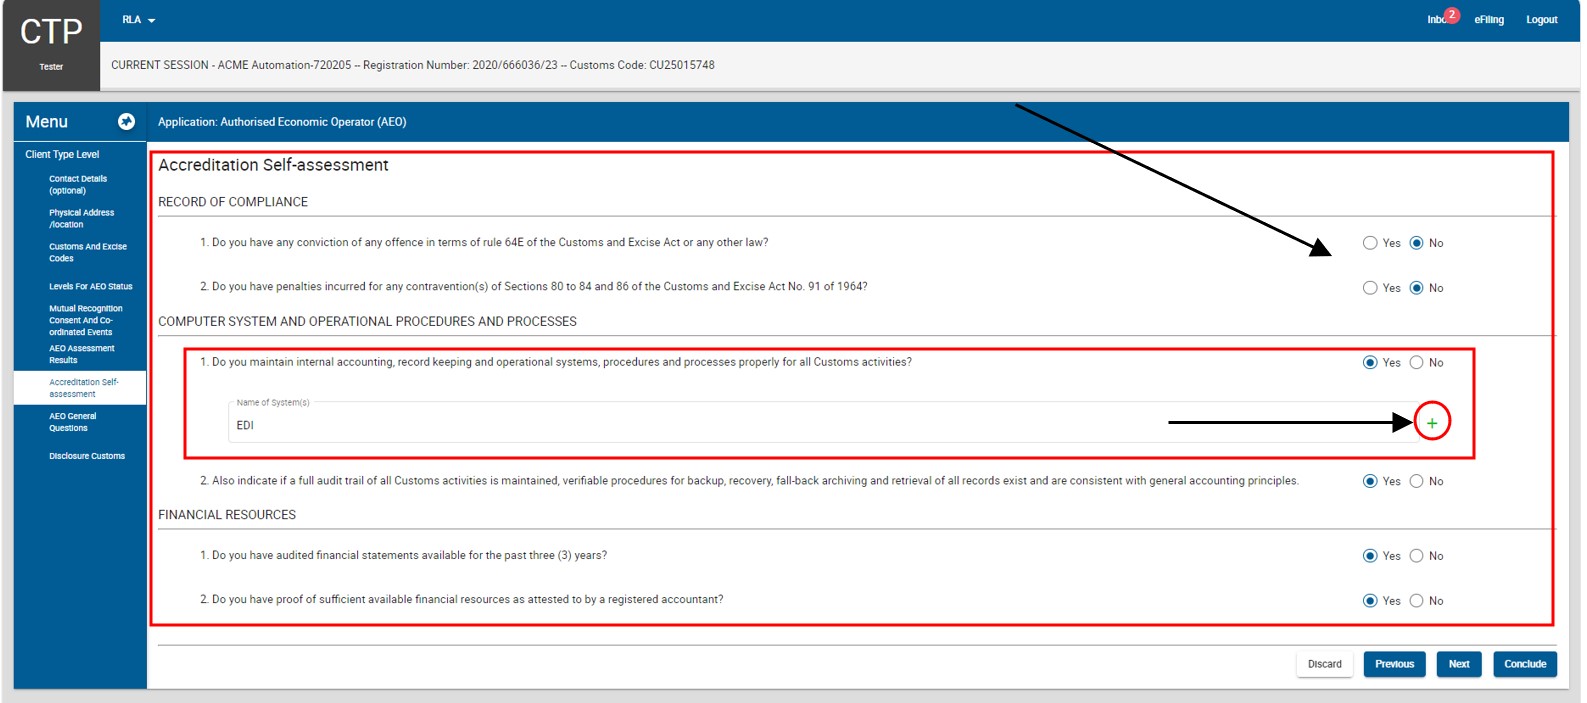Click the COMPUTER SYSTEM AND OPERATIONAL PROCEDURES heading
This screenshot has width=1587, height=703.
pos(367,322)
